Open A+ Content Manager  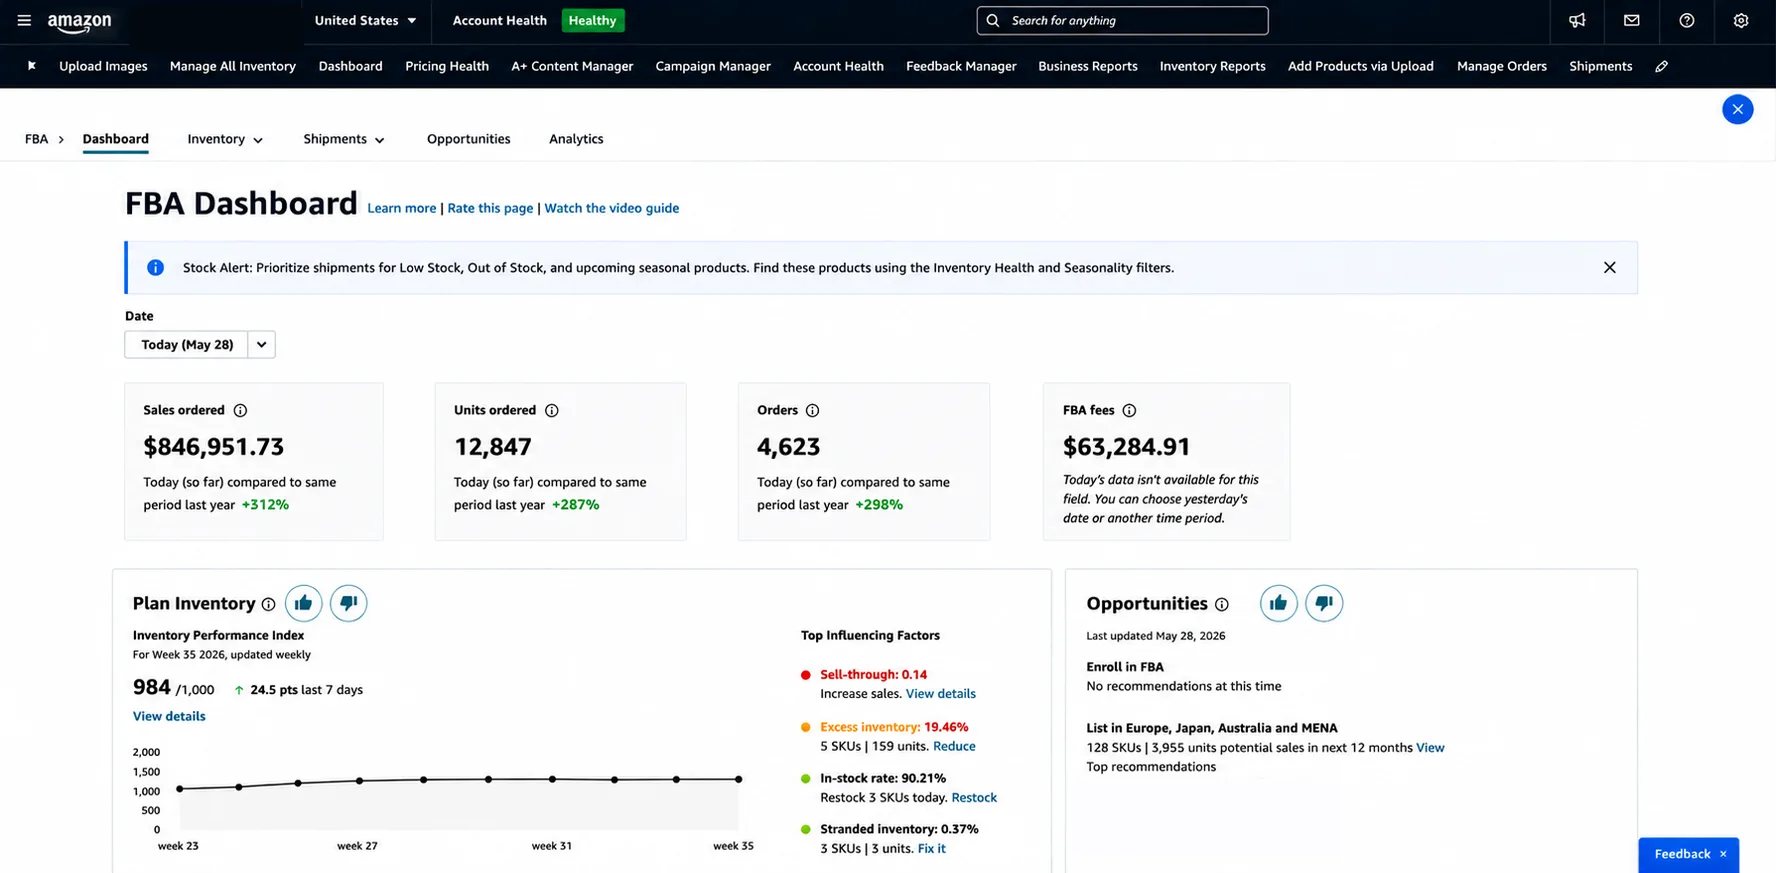pos(572,66)
